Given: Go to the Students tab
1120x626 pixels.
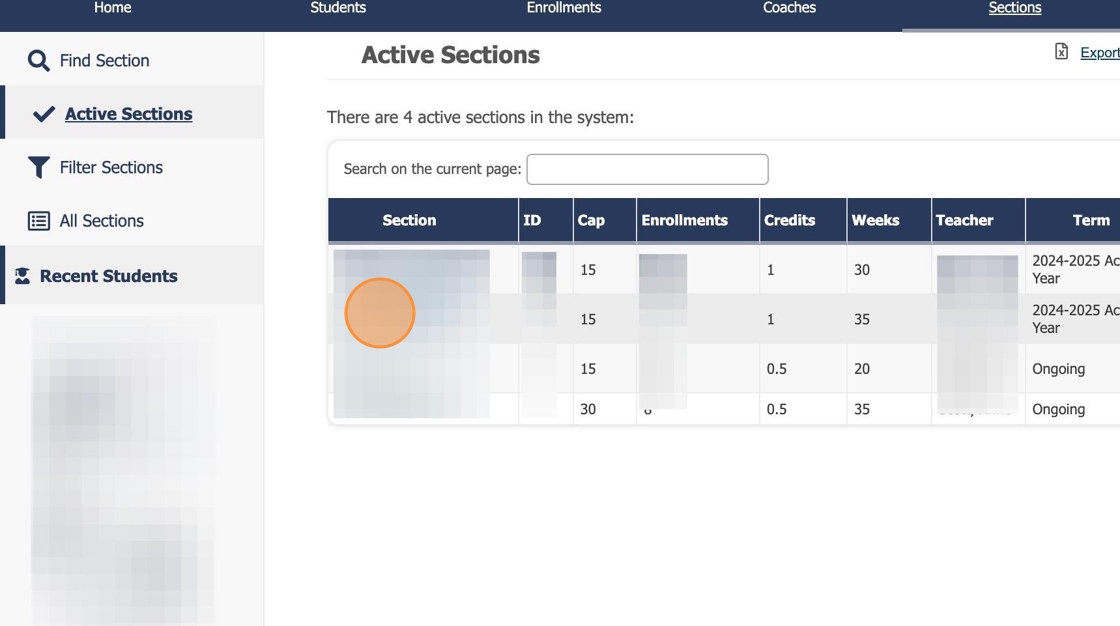Looking at the screenshot, I should 338,8.
